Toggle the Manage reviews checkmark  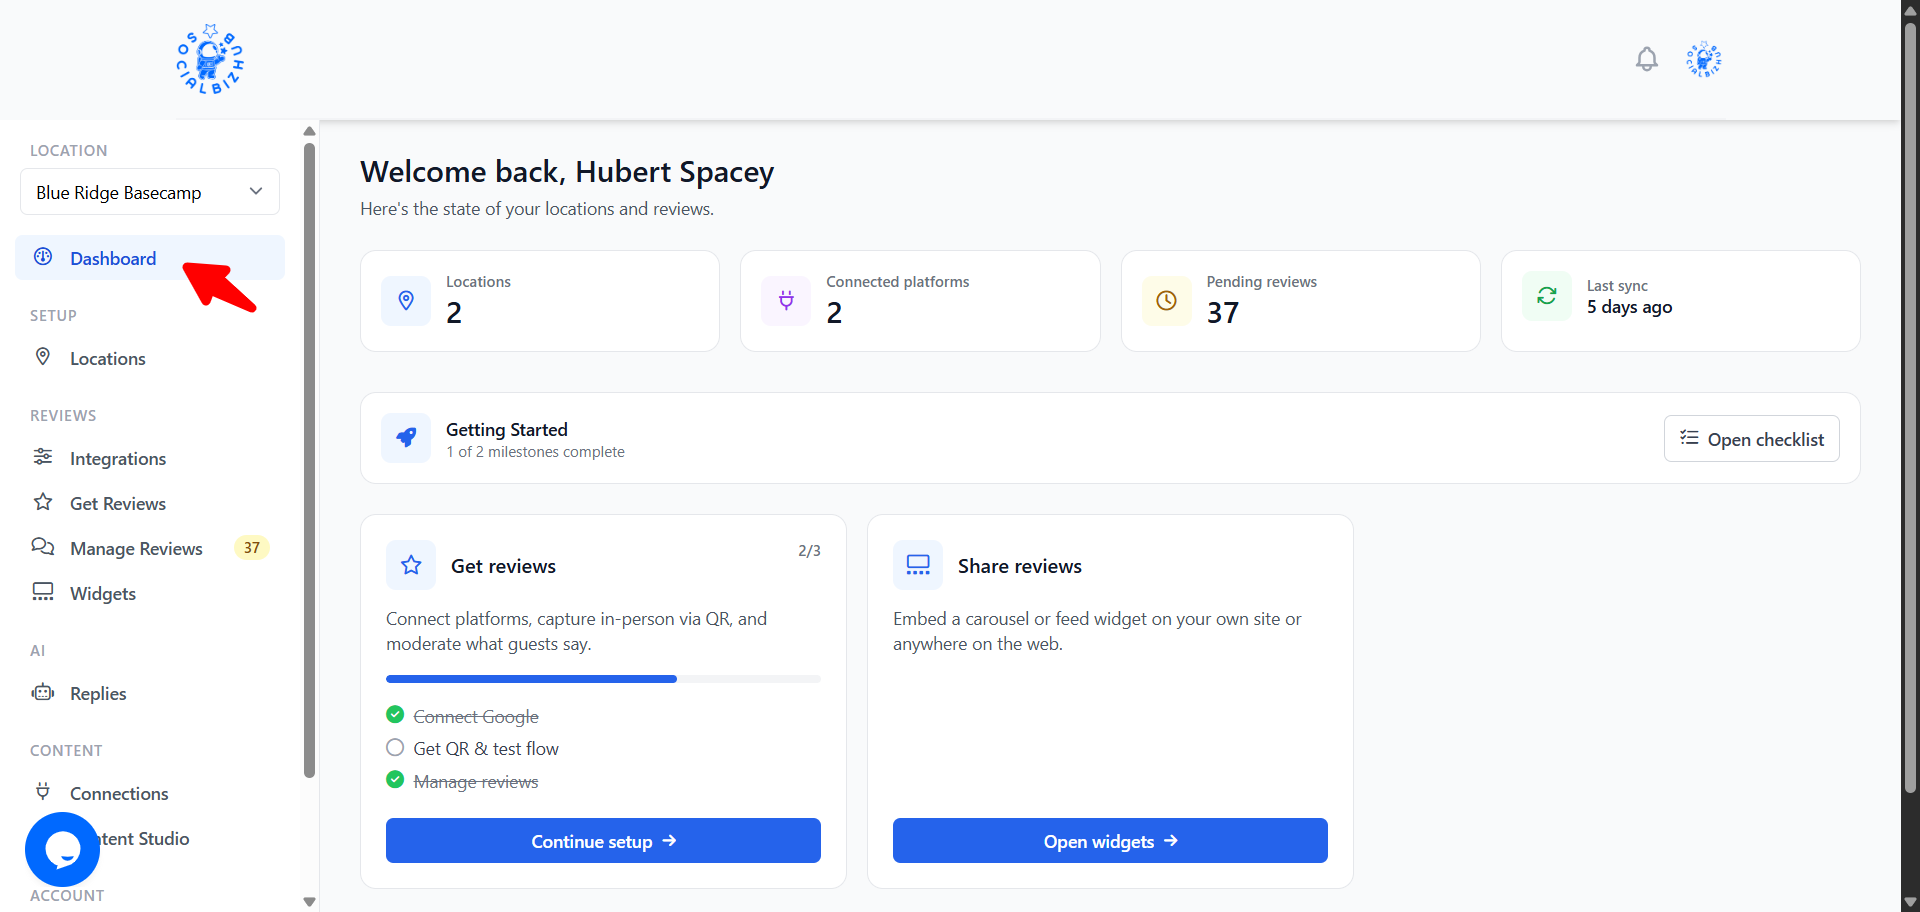pos(395,780)
